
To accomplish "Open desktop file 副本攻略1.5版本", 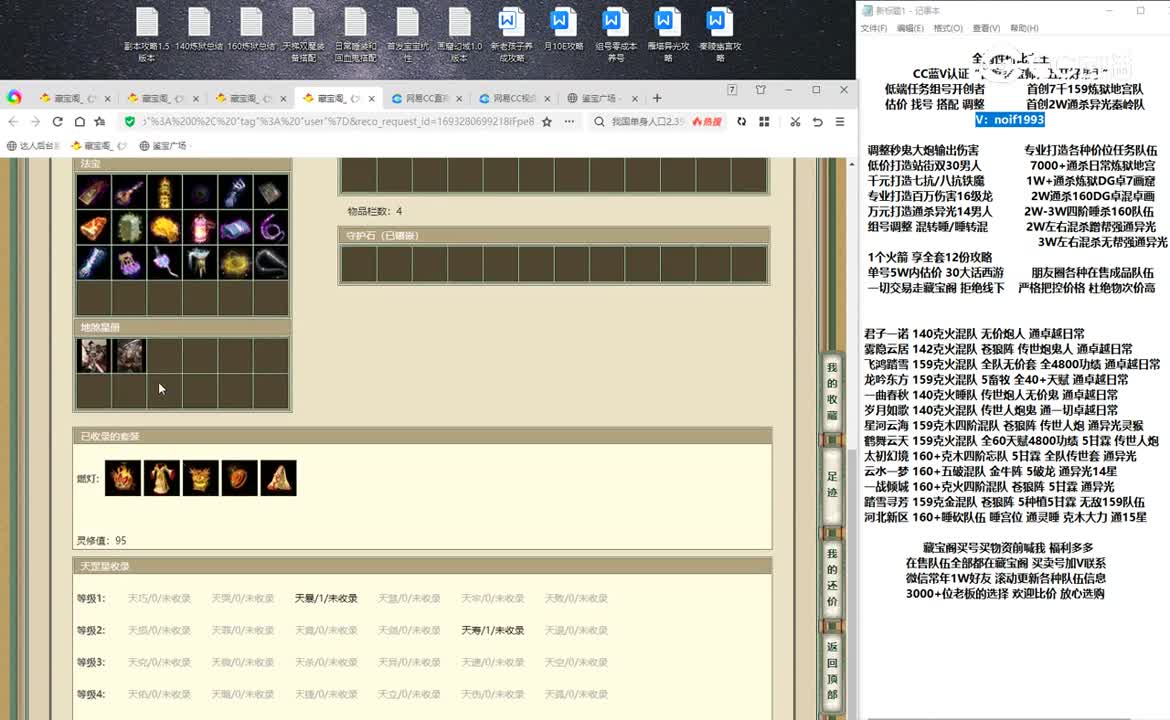I will (147, 35).
